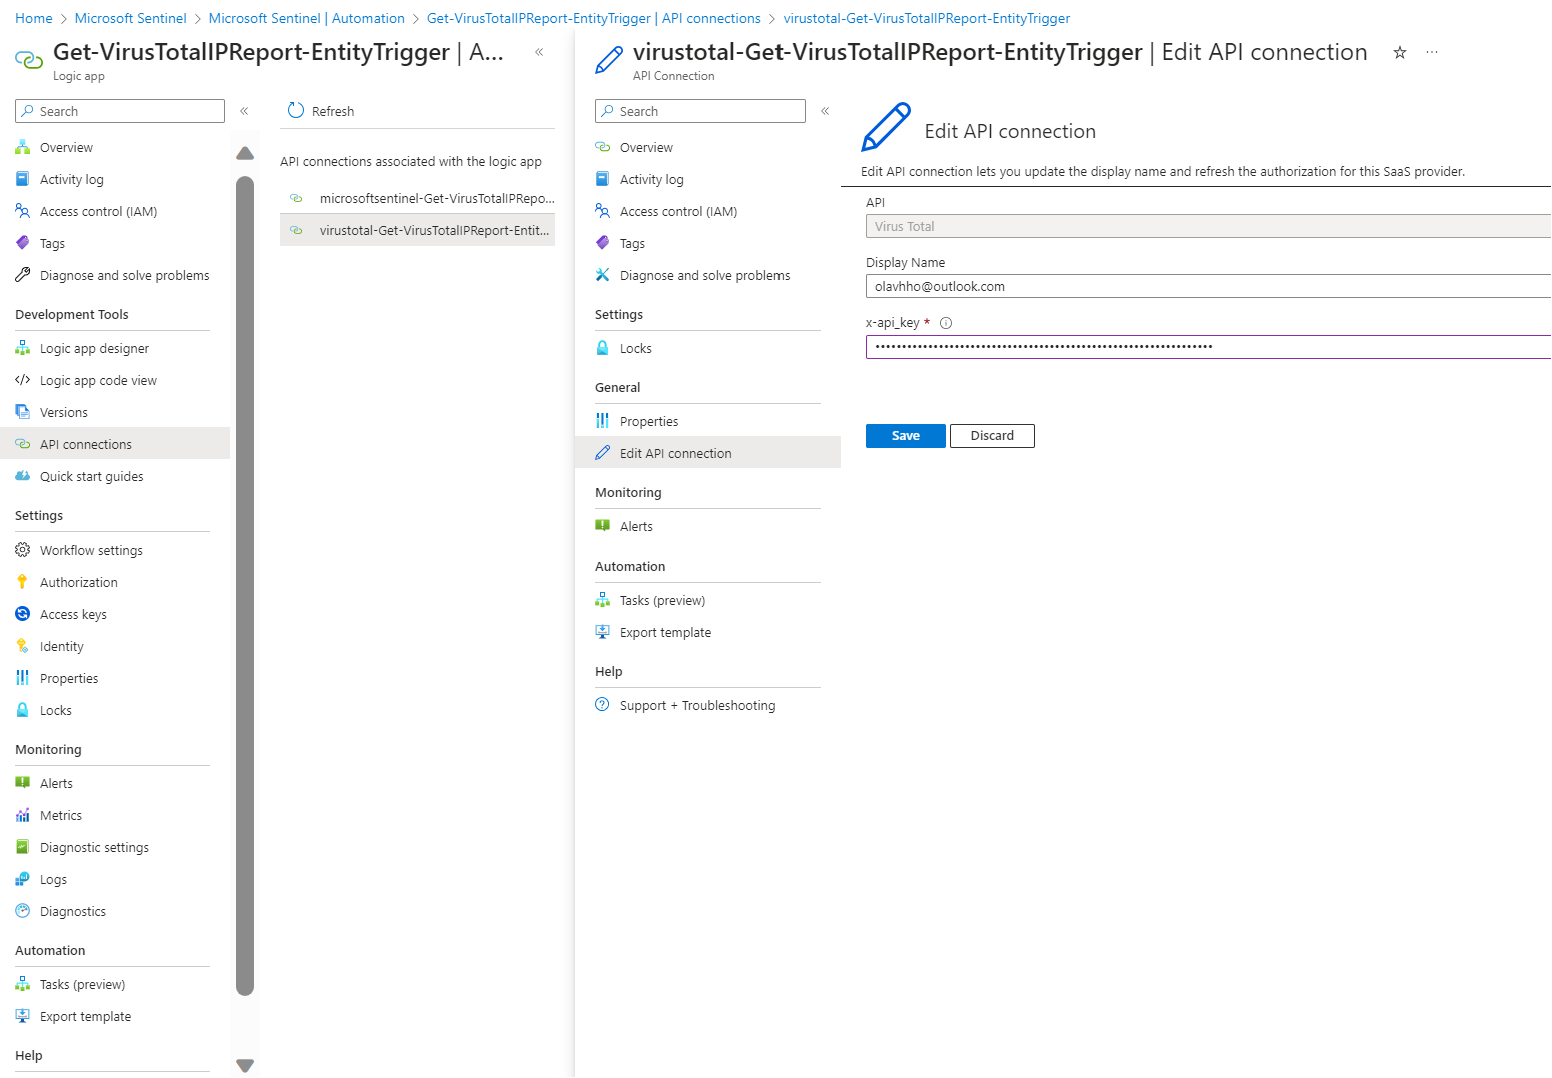
Task: Select the virustotal API connection row
Action: (x=417, y=230)
